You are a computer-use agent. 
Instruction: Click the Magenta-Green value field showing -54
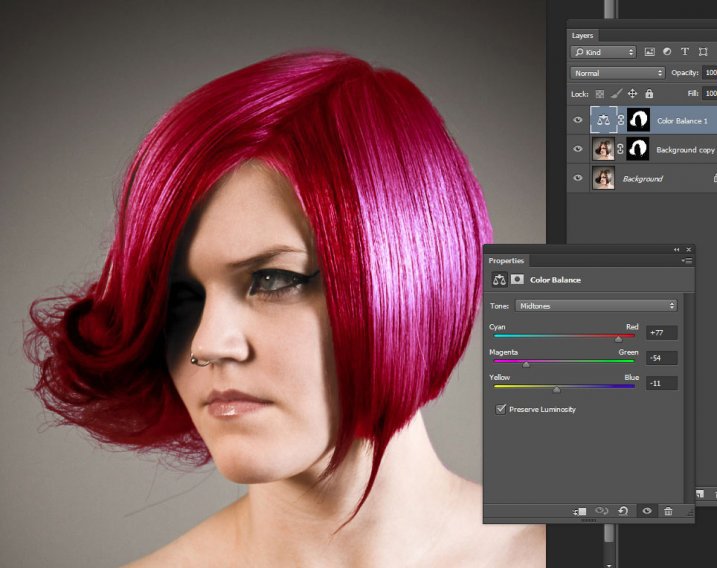pos(661,358)
